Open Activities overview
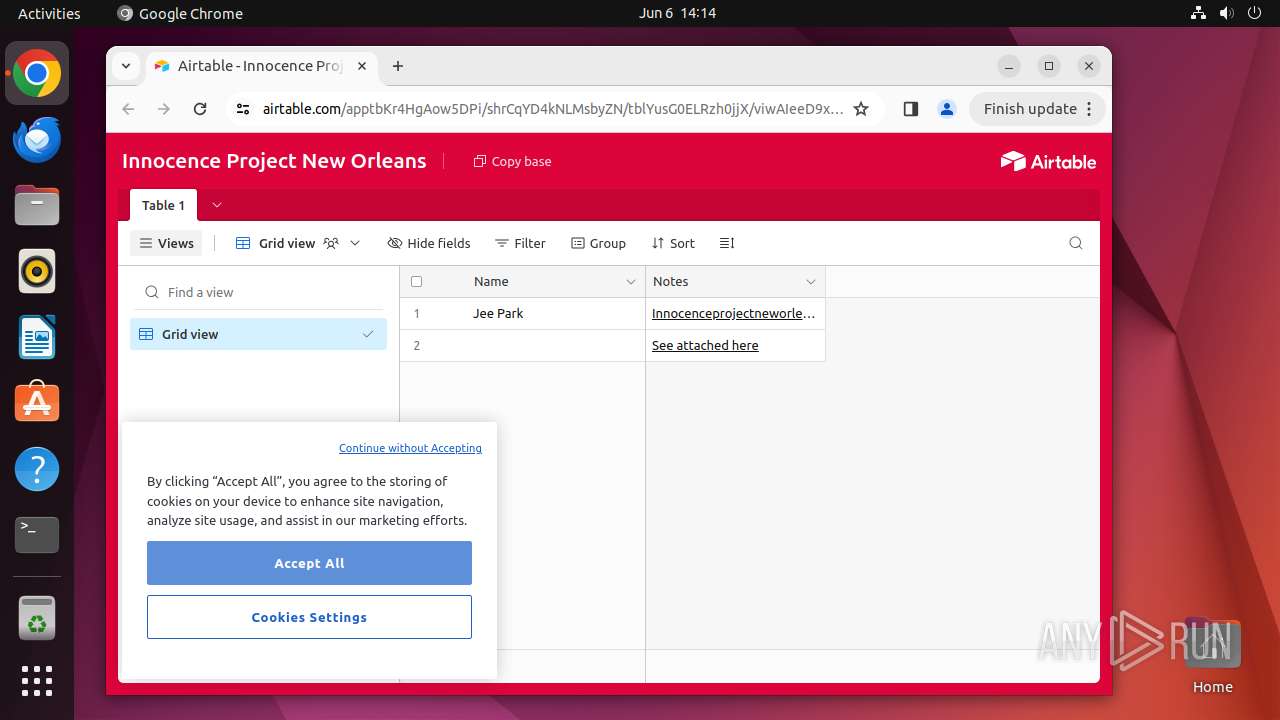The width and height of the screenshot is (1280, 720). [49, 13]
